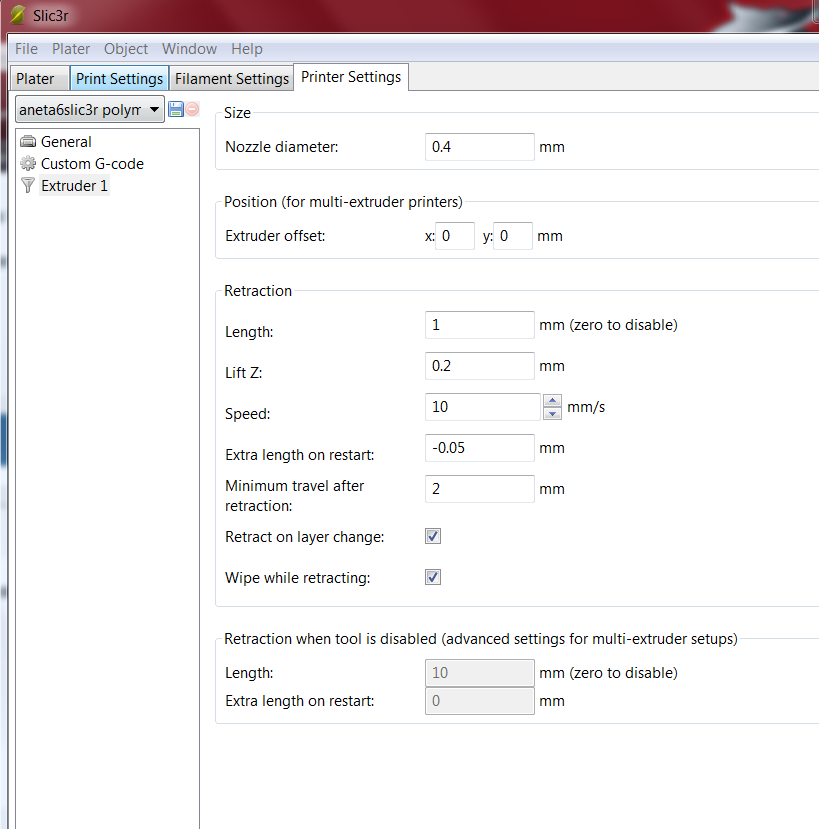819x829 pixels.
Task: Click the "Speed:" label
Action: click(x=247, y=414)
